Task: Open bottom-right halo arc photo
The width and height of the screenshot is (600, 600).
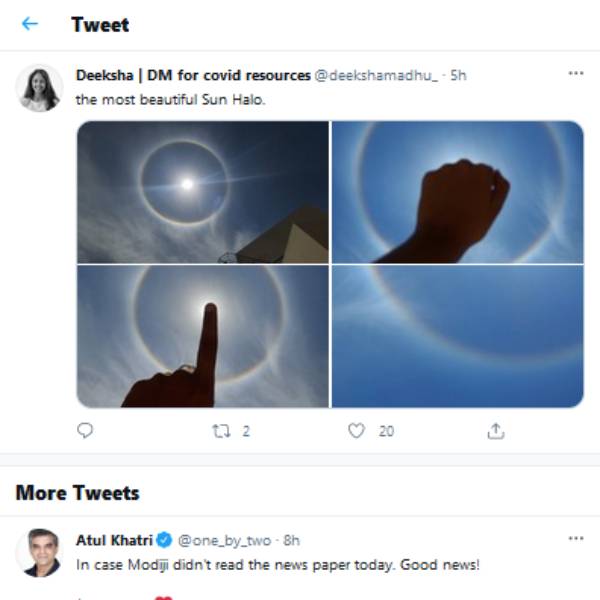Action: [x=457, y=336]
